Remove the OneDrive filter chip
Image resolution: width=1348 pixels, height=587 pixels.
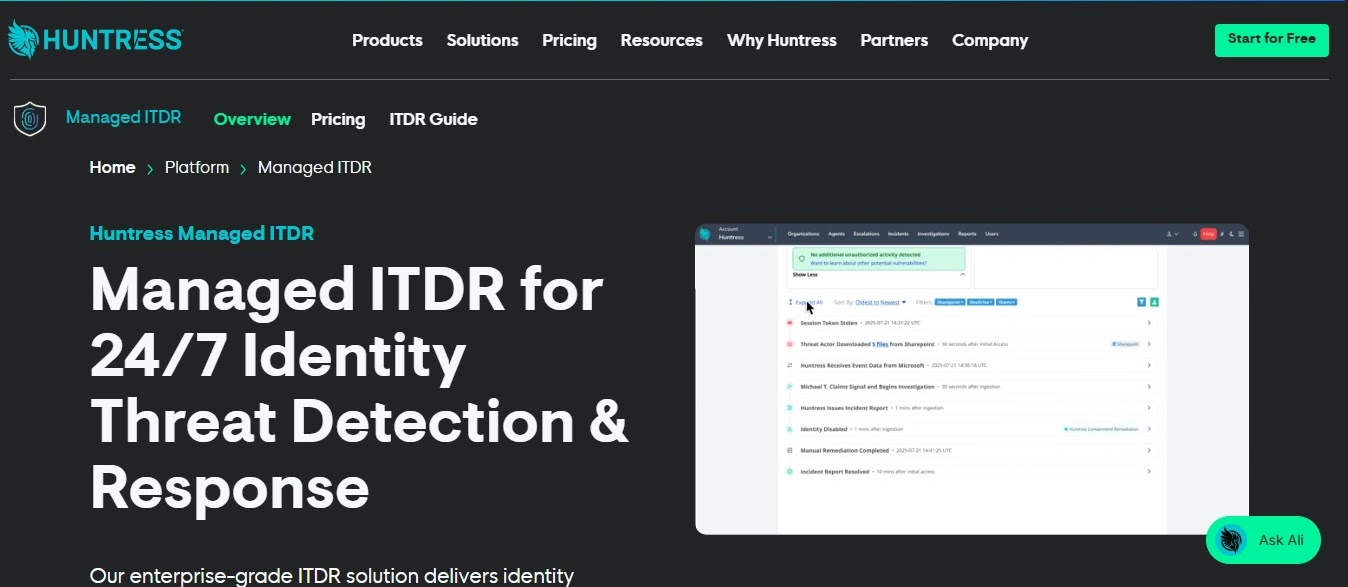pyautogui.click(x=981, y=302)
